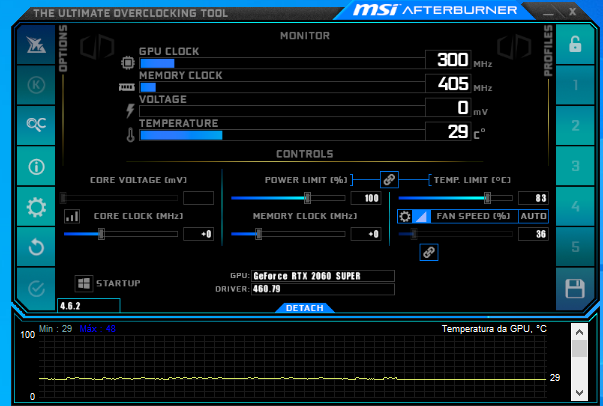Click the graph scrollbar thumb
Screen dimensions: 603x406
pyautogui.click(x=579, y=349)
